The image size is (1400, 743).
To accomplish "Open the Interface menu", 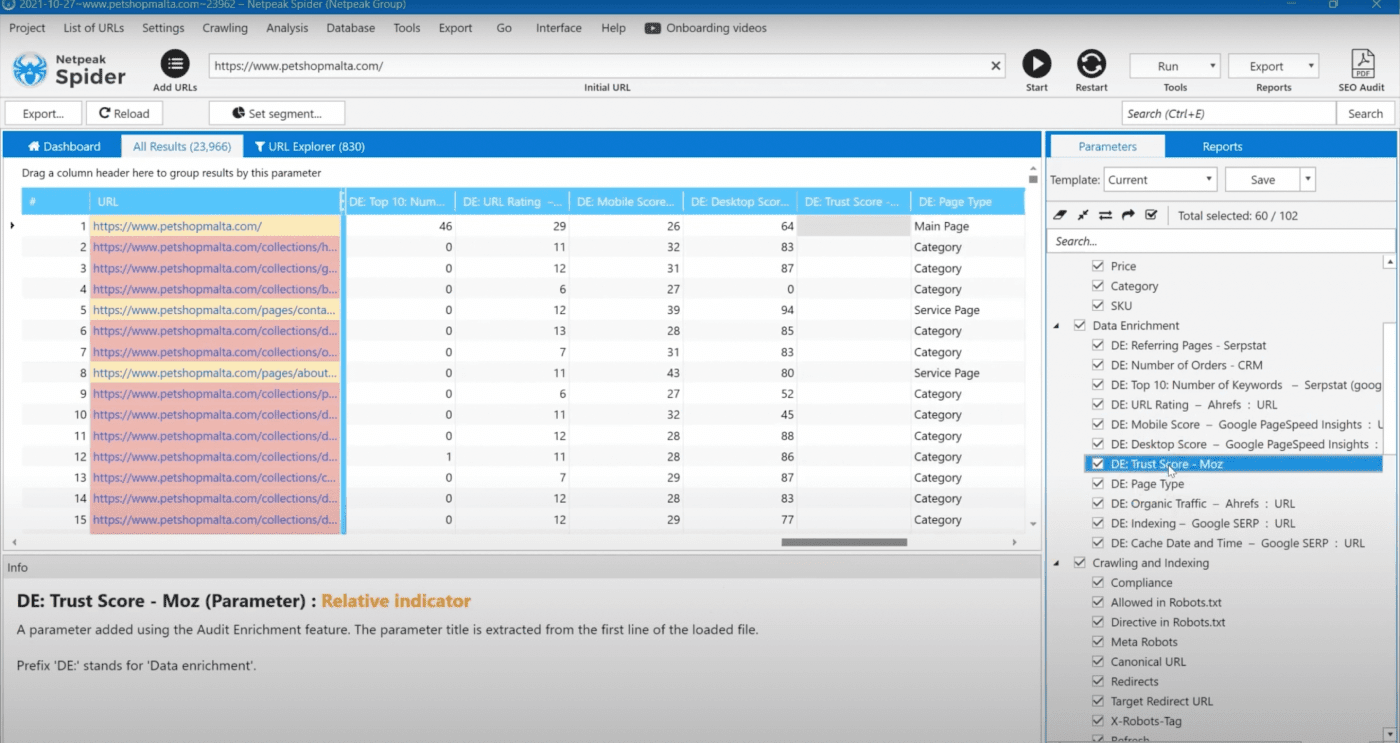I will 558,28.
